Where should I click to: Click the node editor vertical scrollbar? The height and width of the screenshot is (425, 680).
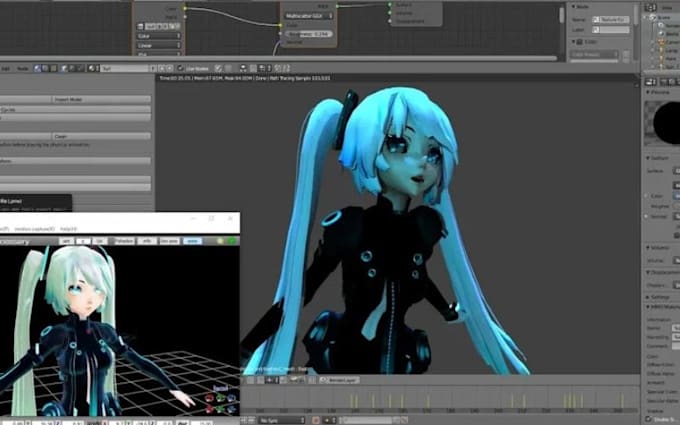click(561, 14)
